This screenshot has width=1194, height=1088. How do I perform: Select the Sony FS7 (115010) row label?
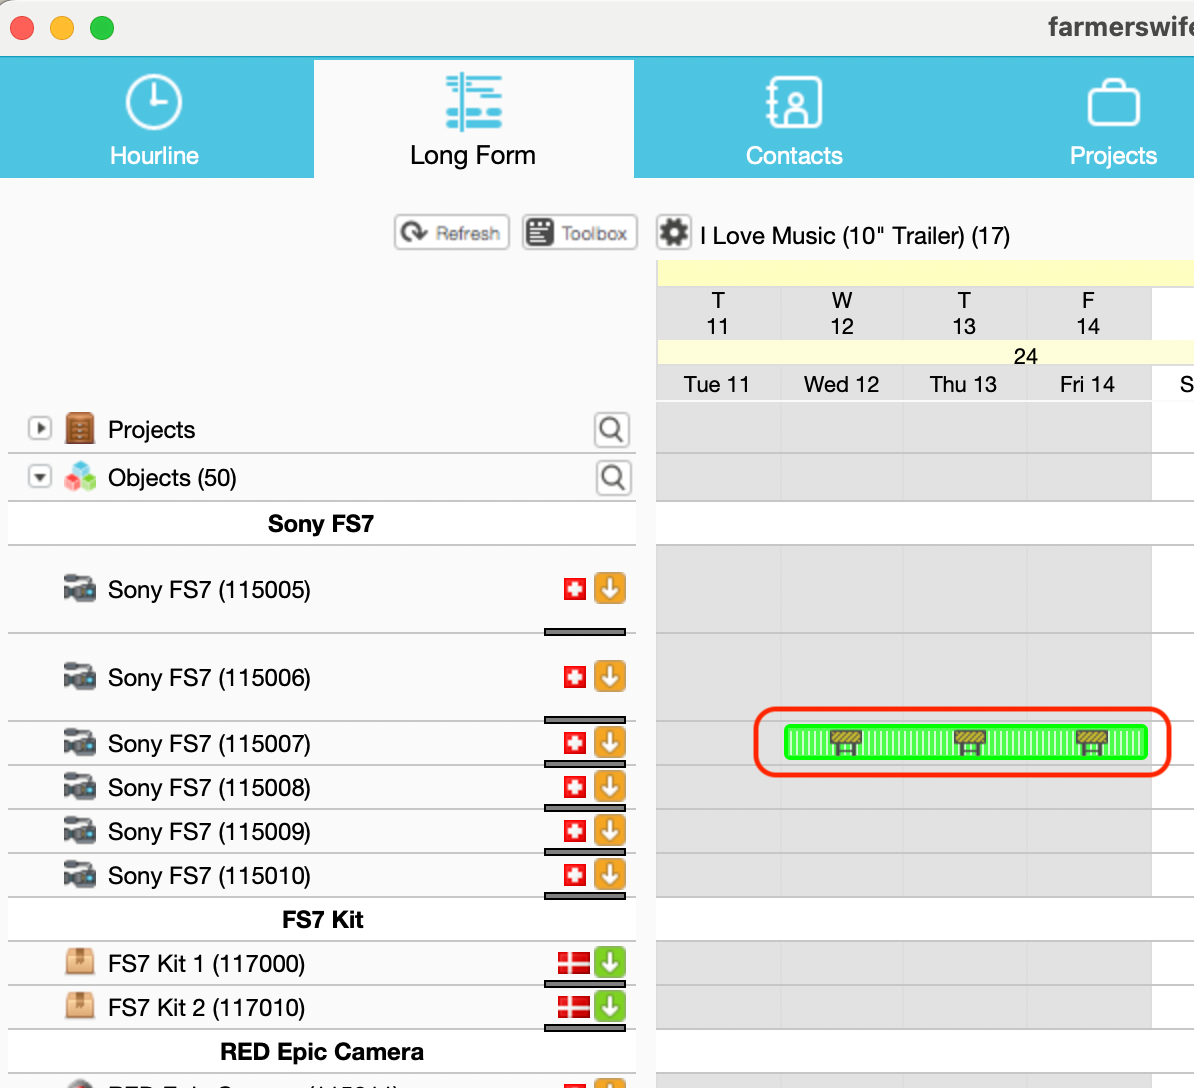209,876
